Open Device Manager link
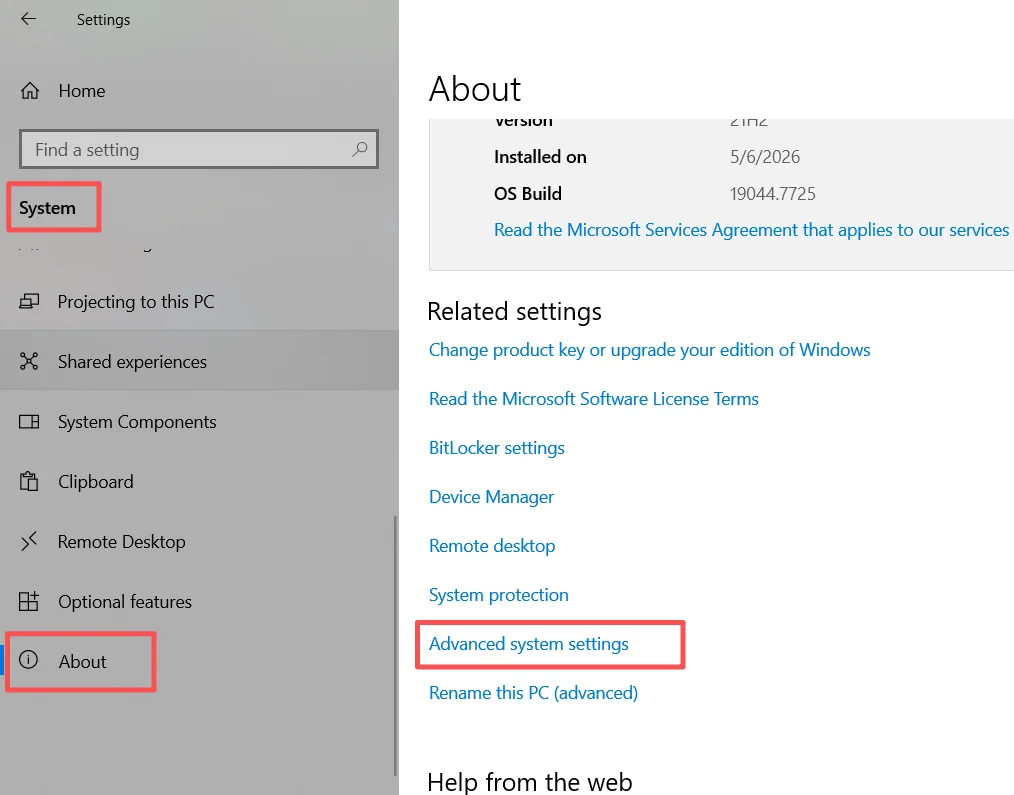The height and width of the screenshot is (795, 1014). point(491,497)
